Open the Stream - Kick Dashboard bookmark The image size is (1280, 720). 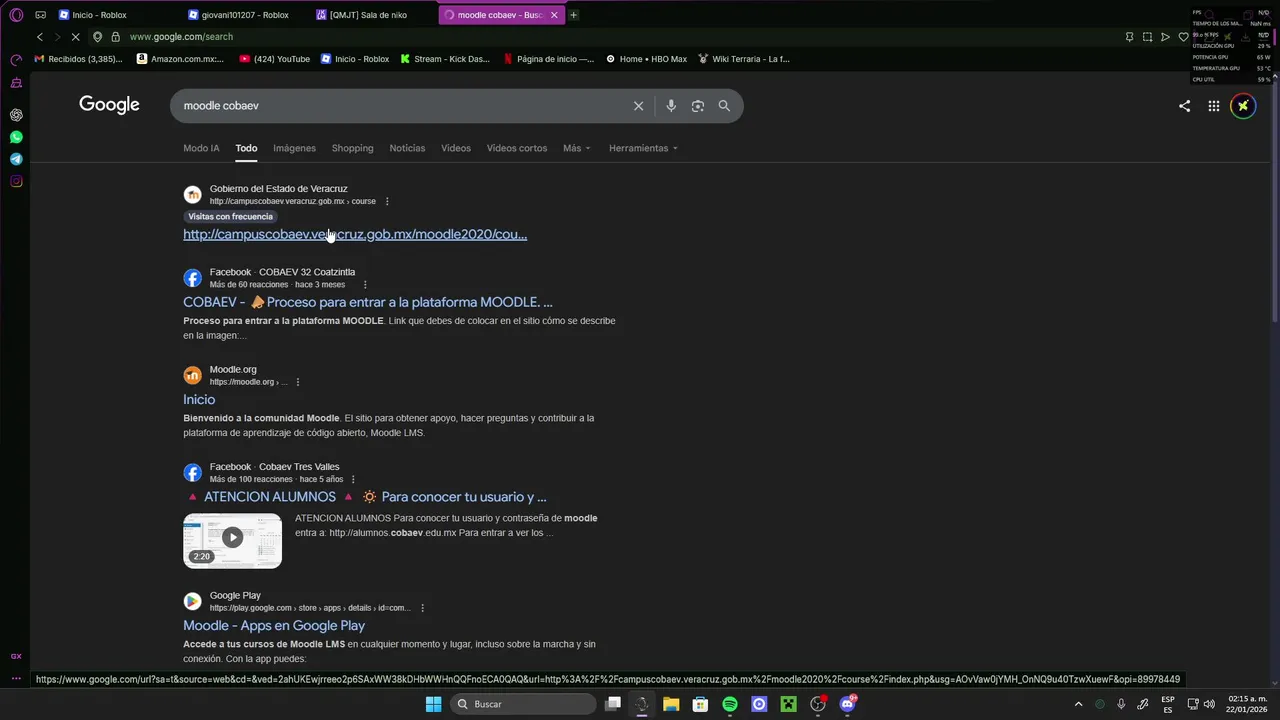[445, 59]
